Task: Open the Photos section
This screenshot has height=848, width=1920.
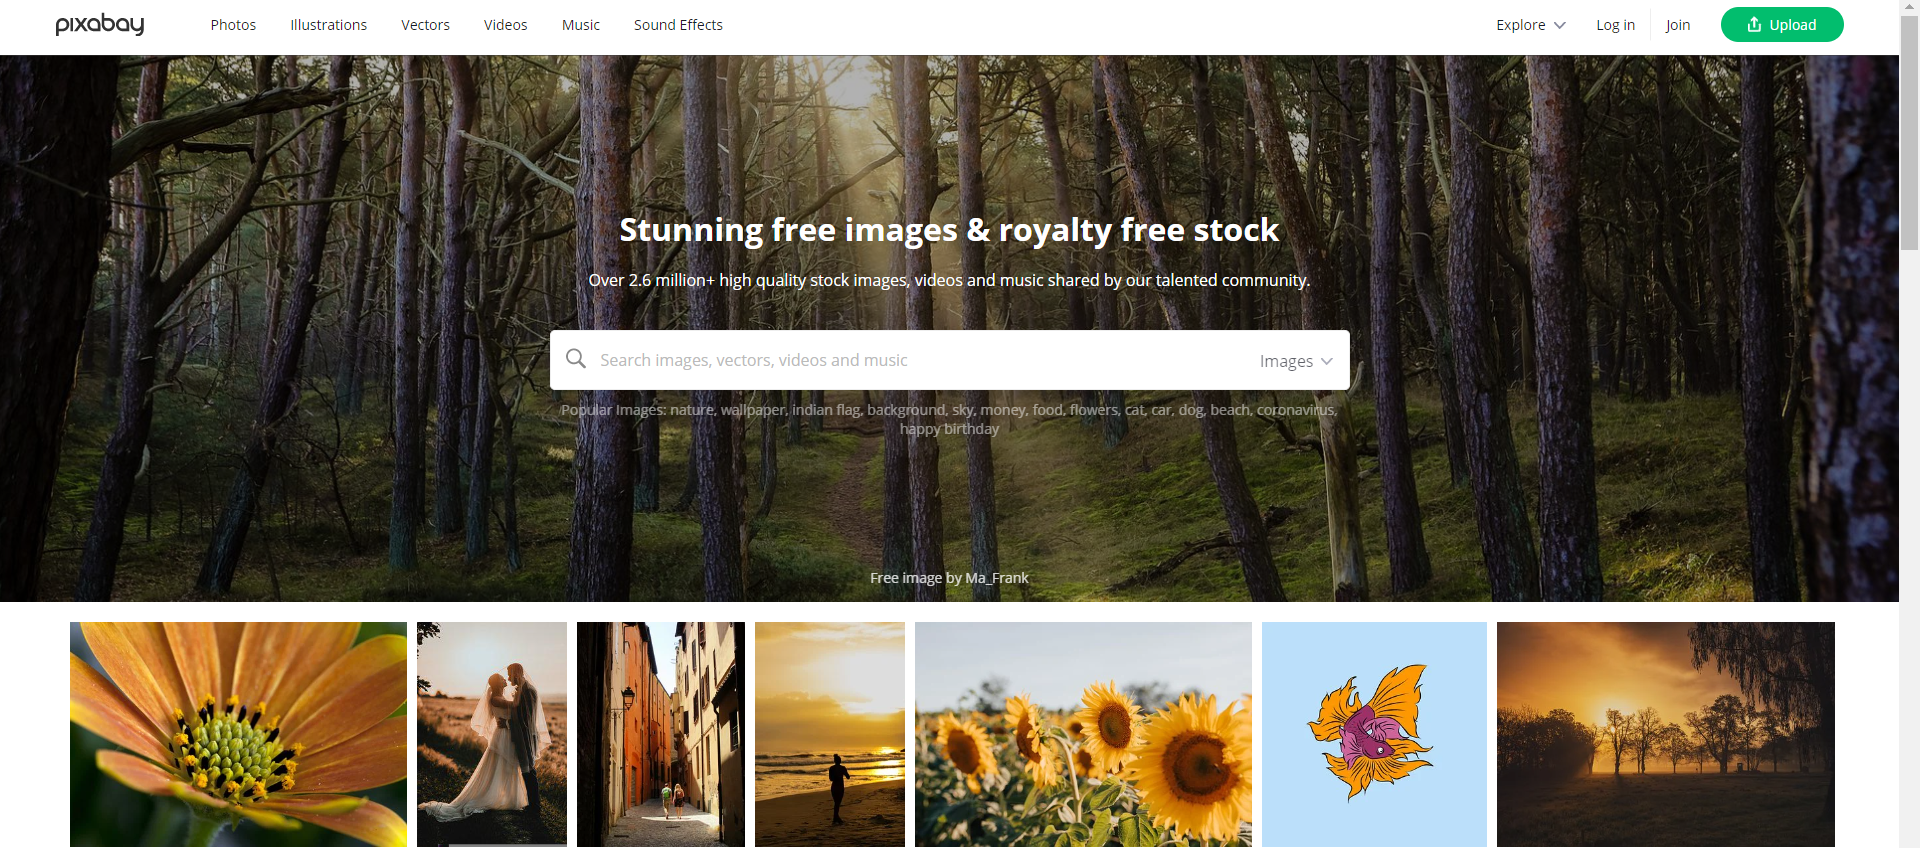Action: point(233,25)
